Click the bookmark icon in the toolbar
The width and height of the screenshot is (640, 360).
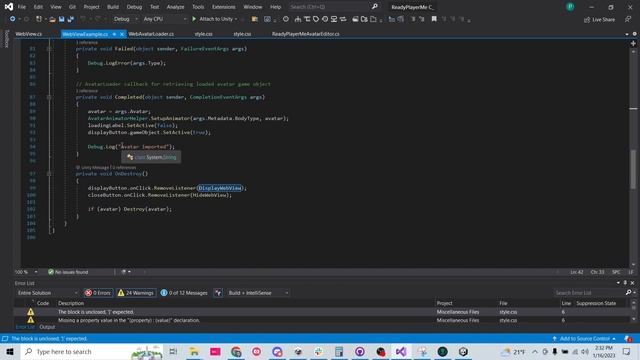point(434,19)
